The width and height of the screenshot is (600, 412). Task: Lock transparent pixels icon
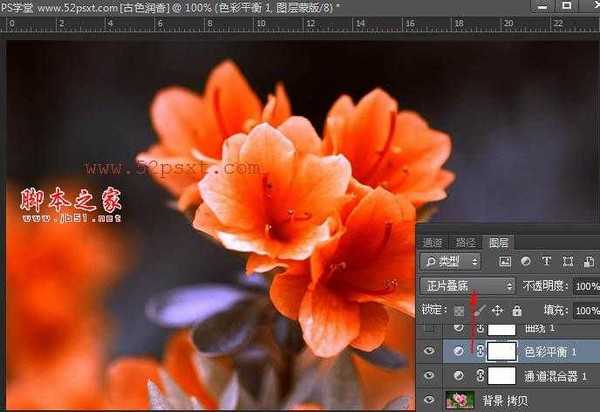tap(459, 311)
